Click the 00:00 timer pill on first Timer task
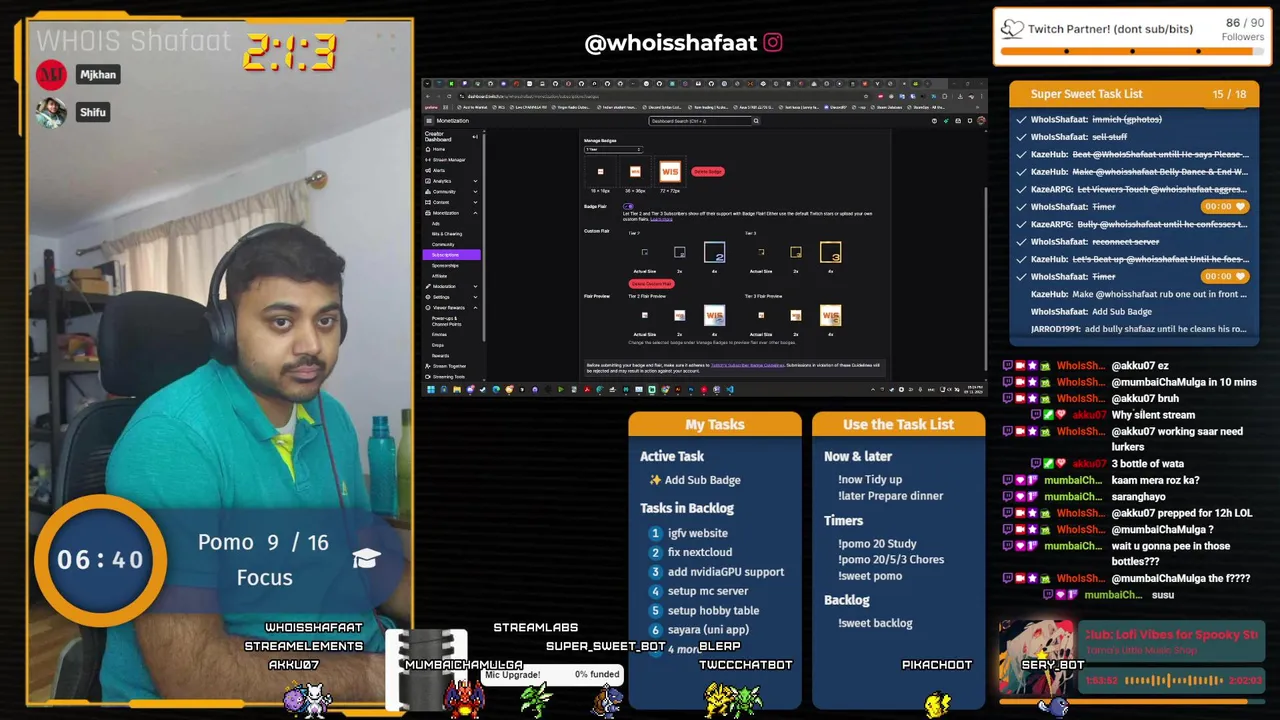 coord(1226,207)
